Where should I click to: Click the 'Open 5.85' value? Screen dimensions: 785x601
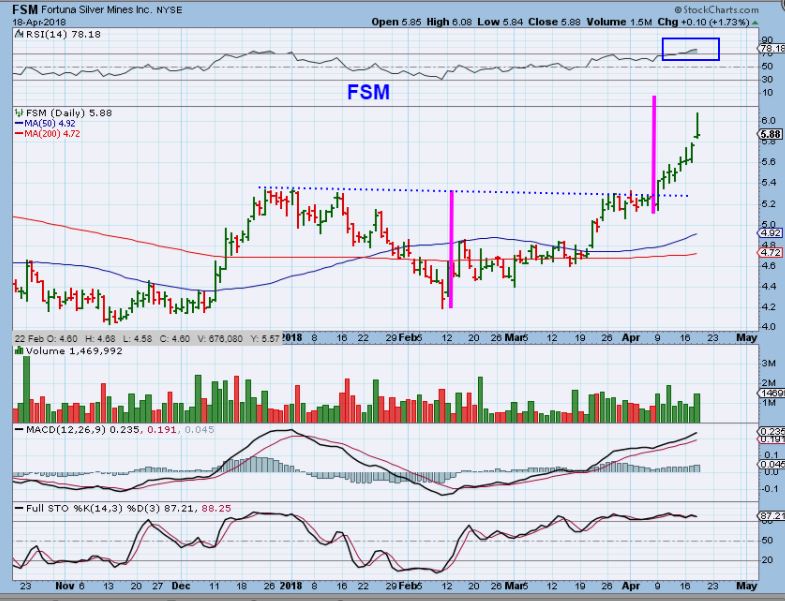pyautogui.click(x=396, y=22)
